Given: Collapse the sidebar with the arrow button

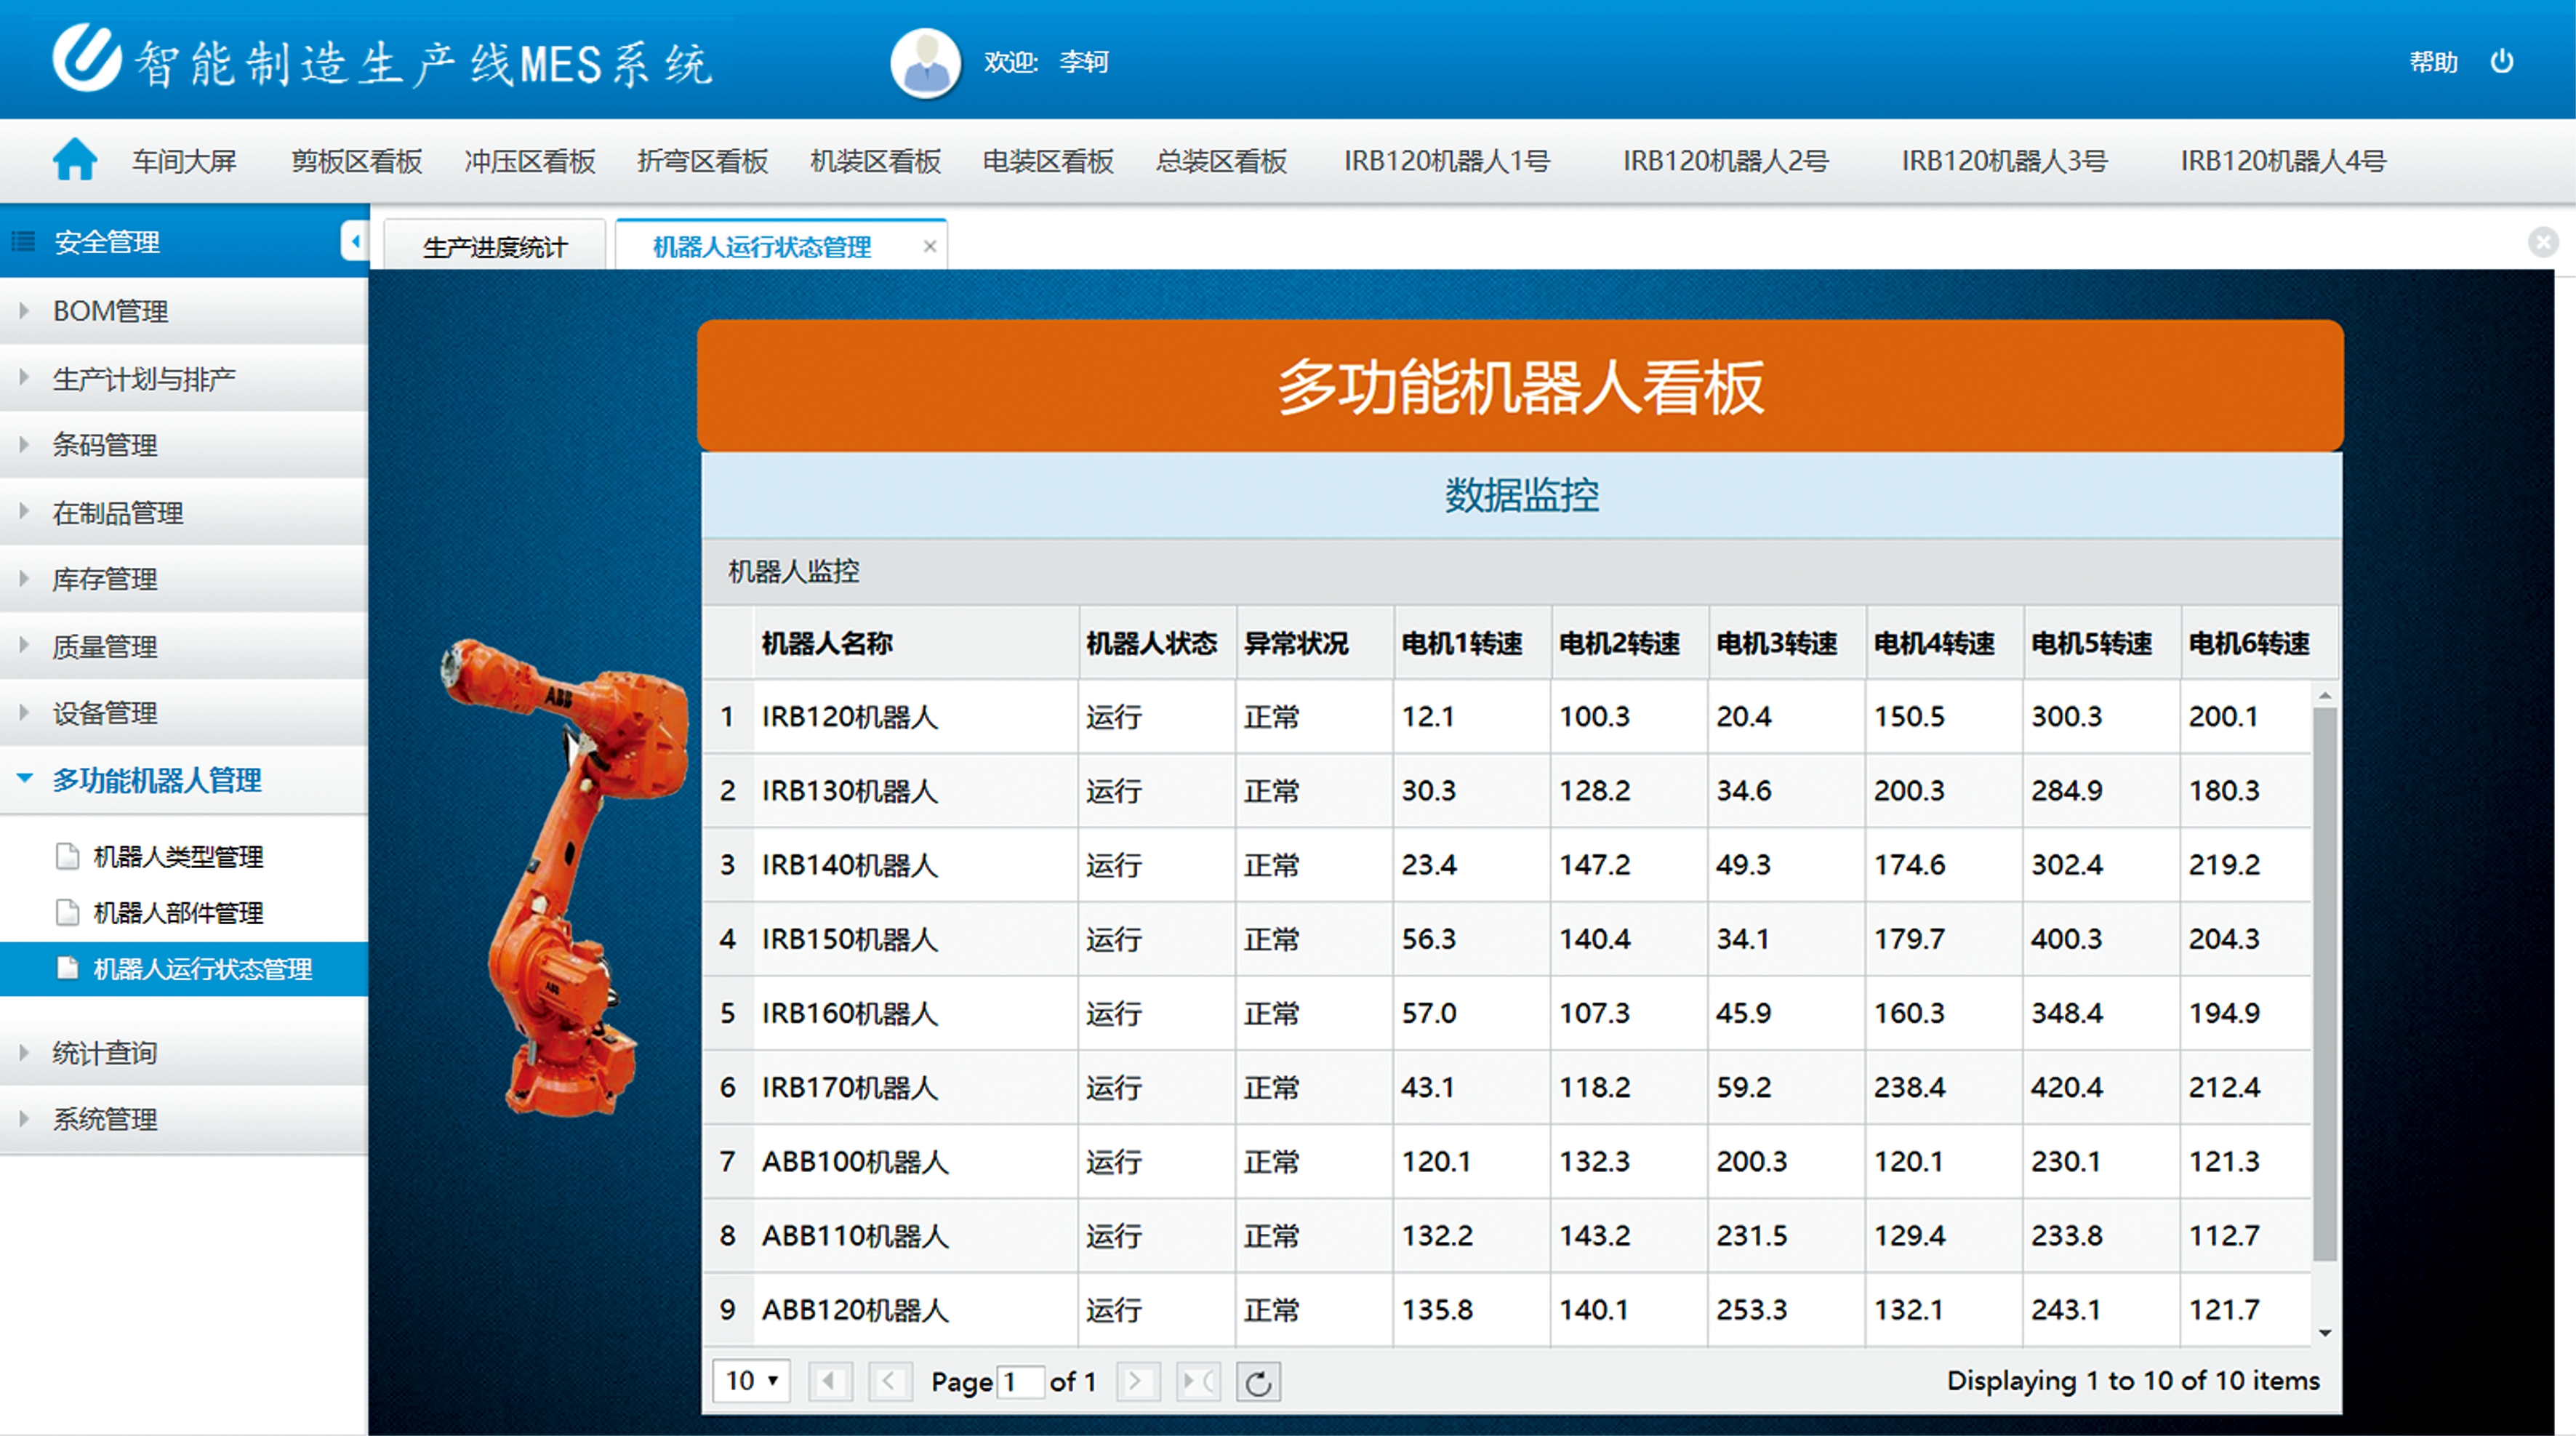Looking at the screenshot, I should coord(354,241).
